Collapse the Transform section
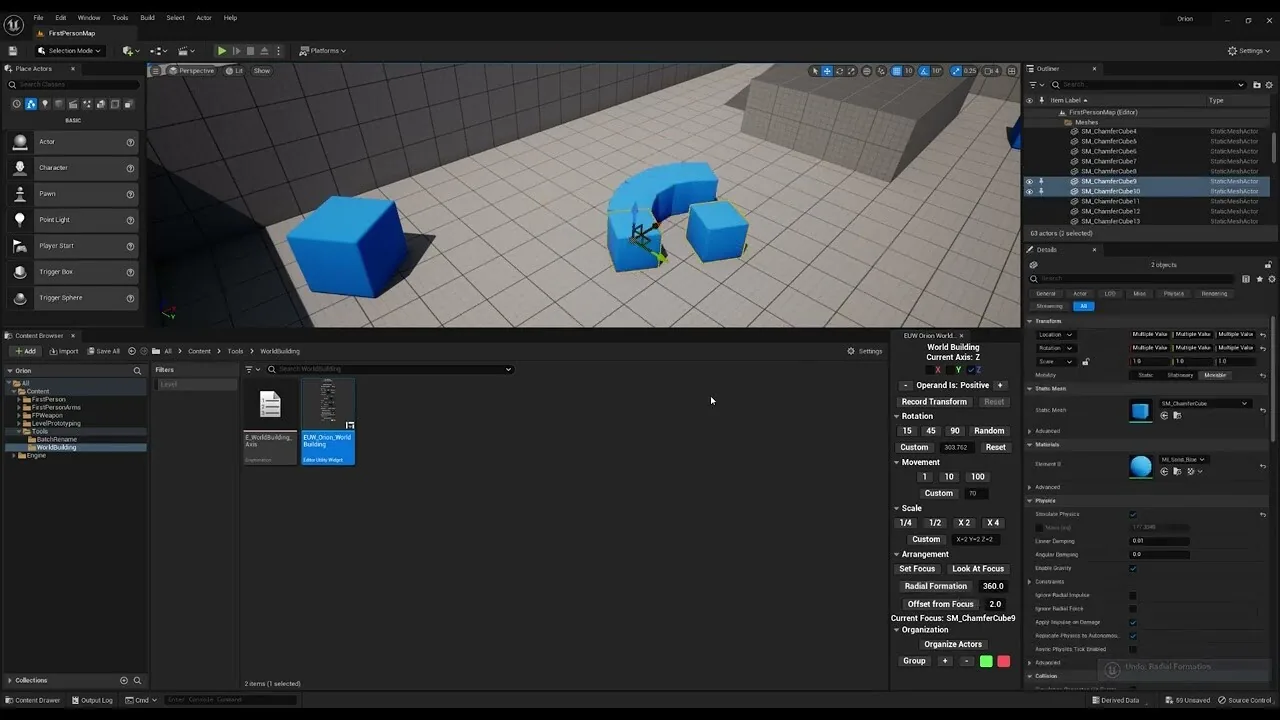Screen dimensions: 1280x720 [1031, 321]
